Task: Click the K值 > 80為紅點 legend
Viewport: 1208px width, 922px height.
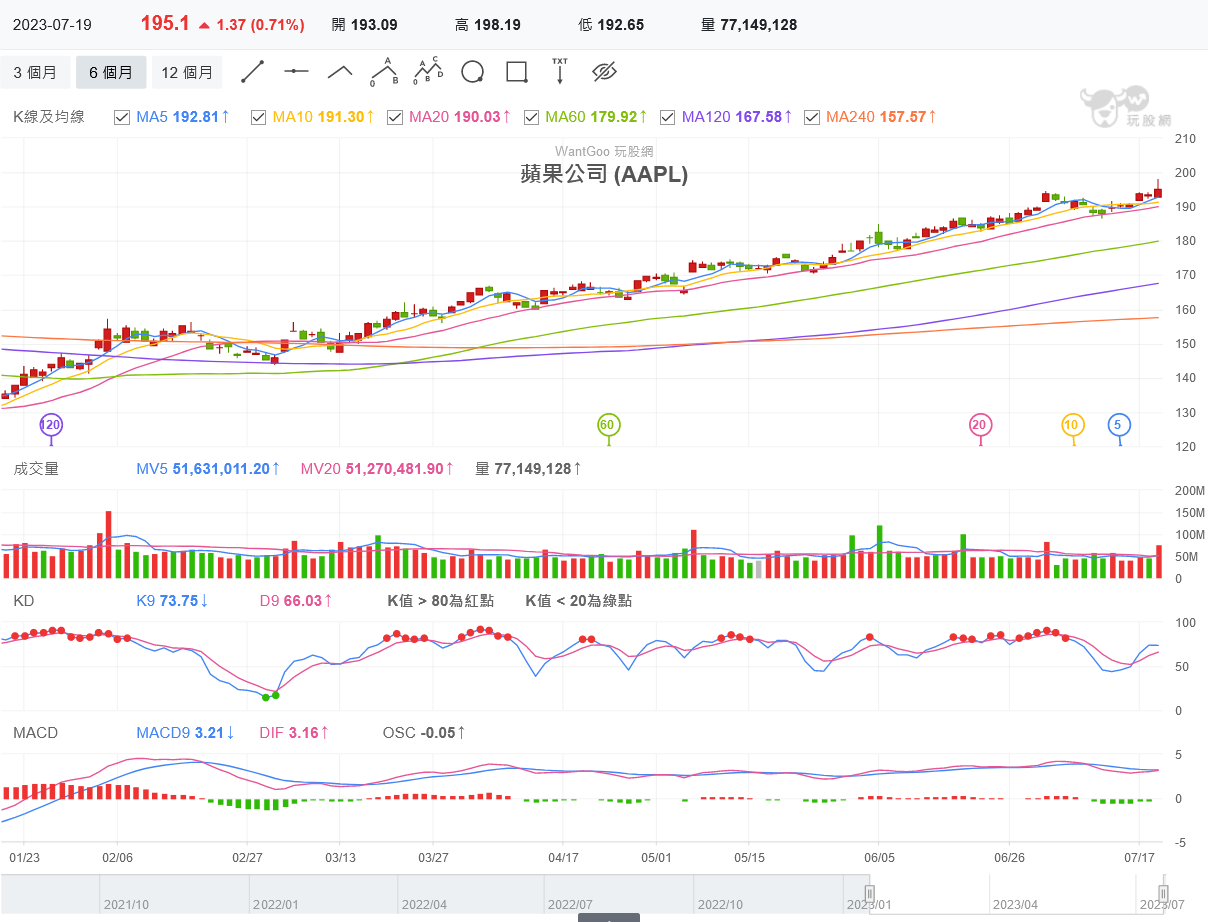Action: pos(441,601)
